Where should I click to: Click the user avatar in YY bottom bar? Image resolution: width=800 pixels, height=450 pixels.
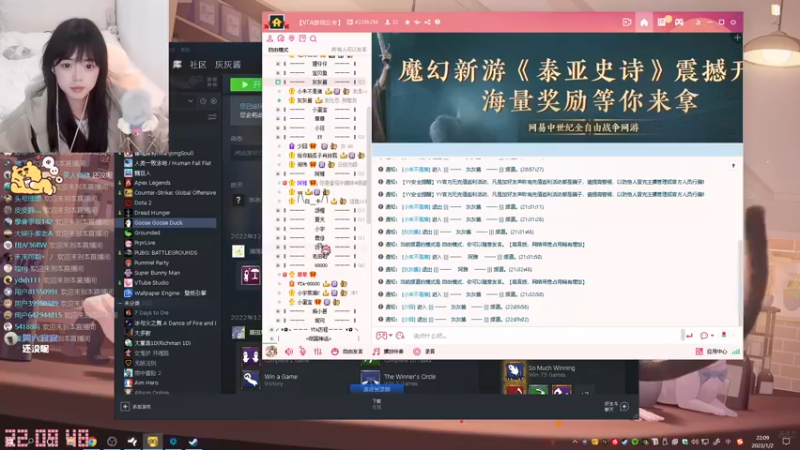point(271,351)
